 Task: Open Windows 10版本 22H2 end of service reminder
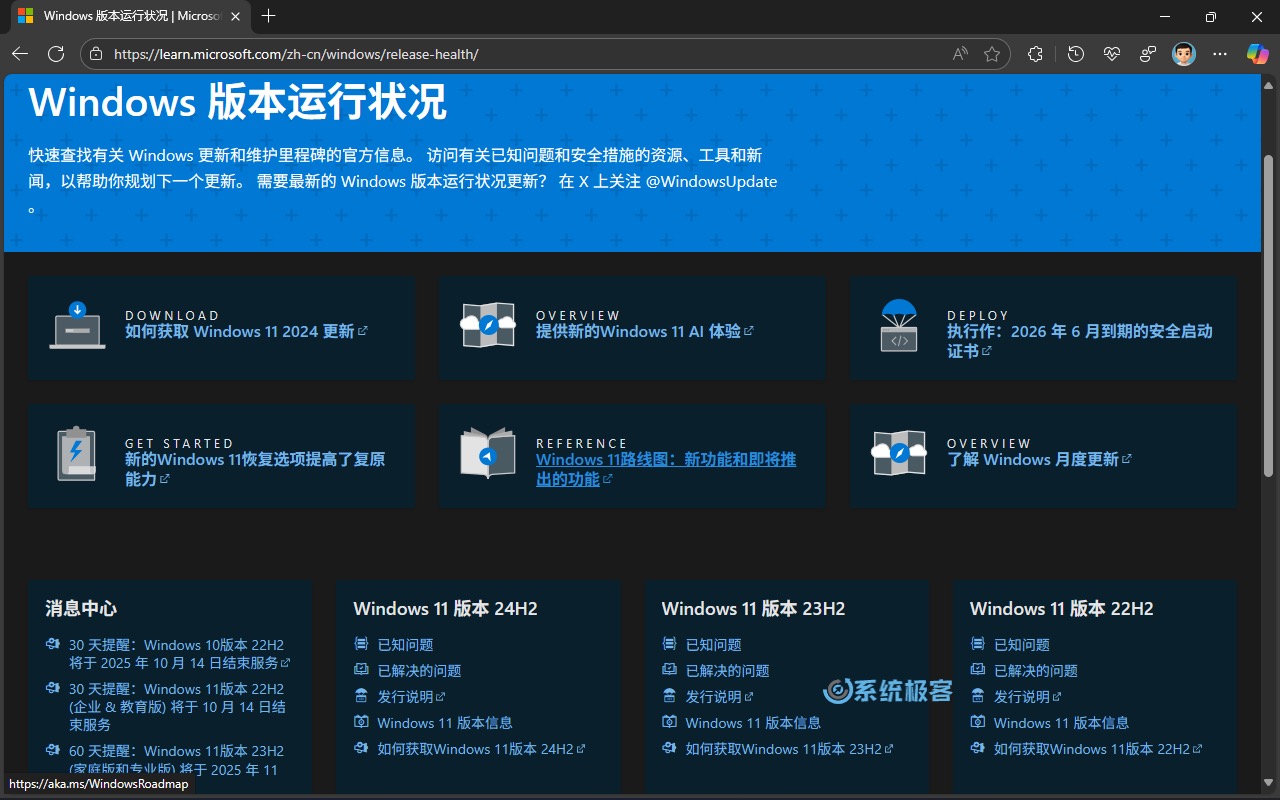(x=179, y=653)
